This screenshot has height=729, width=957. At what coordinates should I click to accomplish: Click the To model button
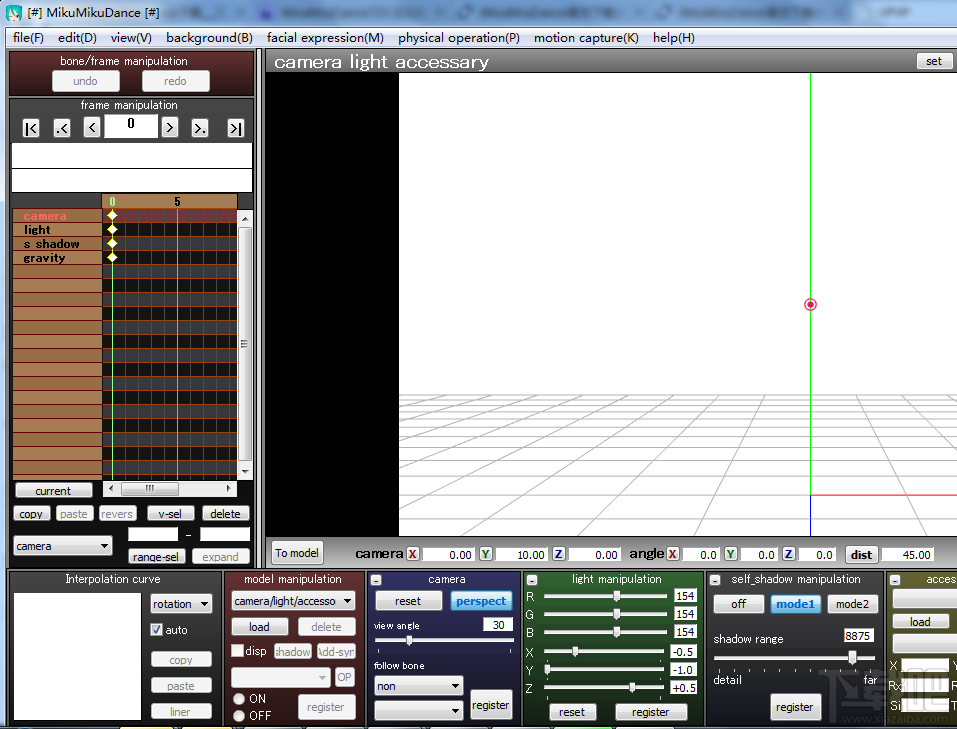pos(297,553)
